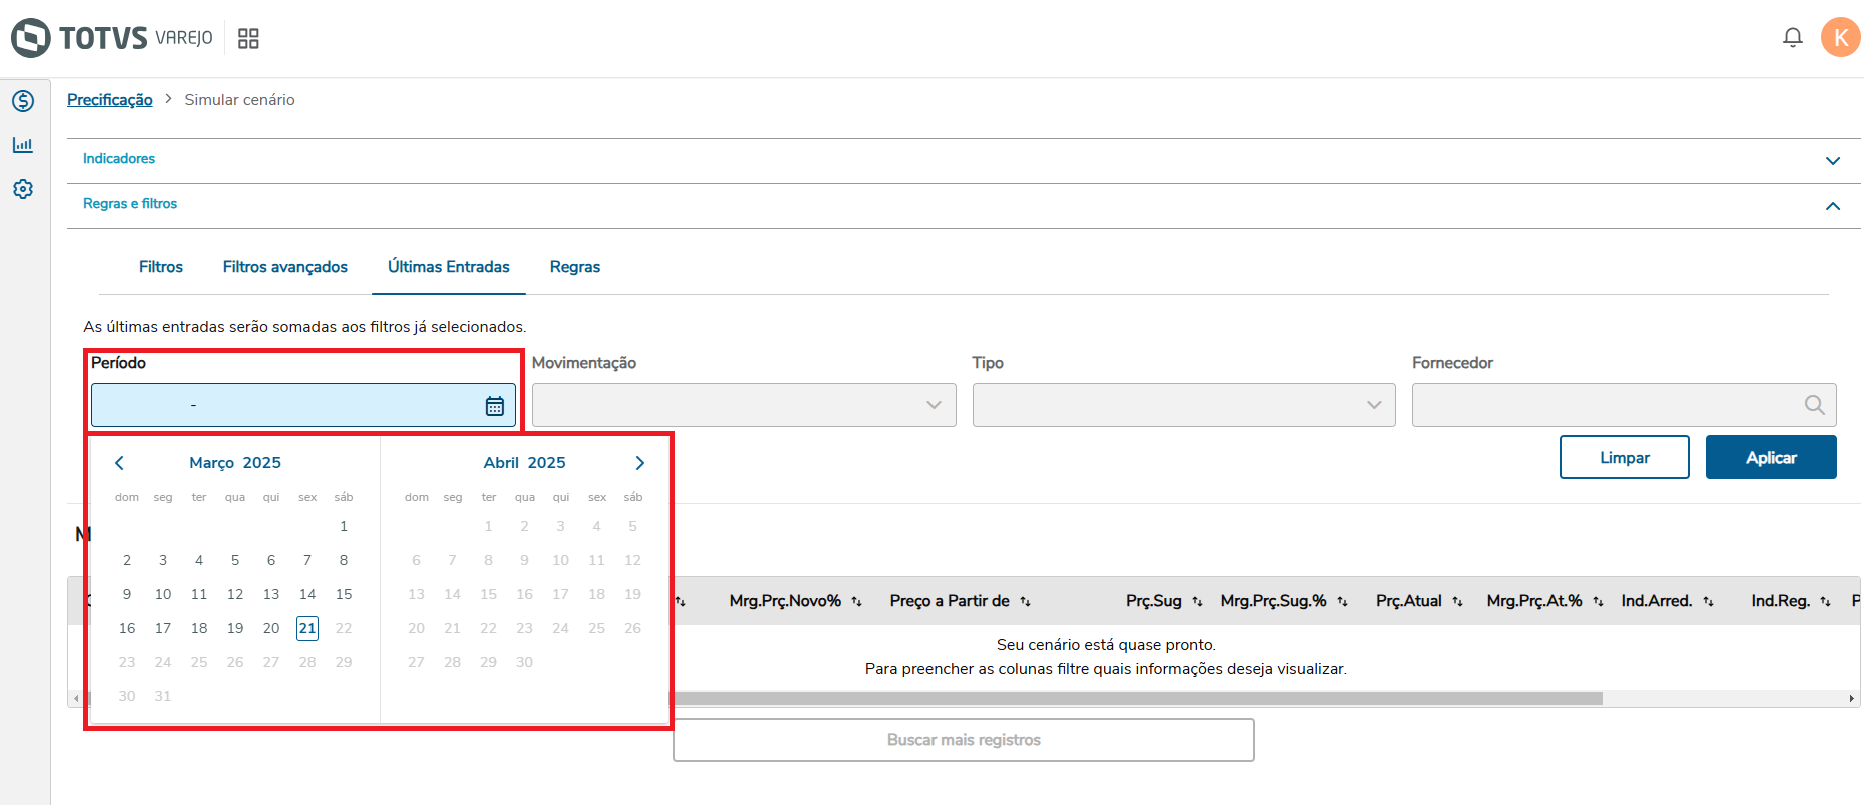This screenshot has height=805, width=1864.
Task: Open the pricing dollar sidebar icon
Action: (x=23, y=101)
